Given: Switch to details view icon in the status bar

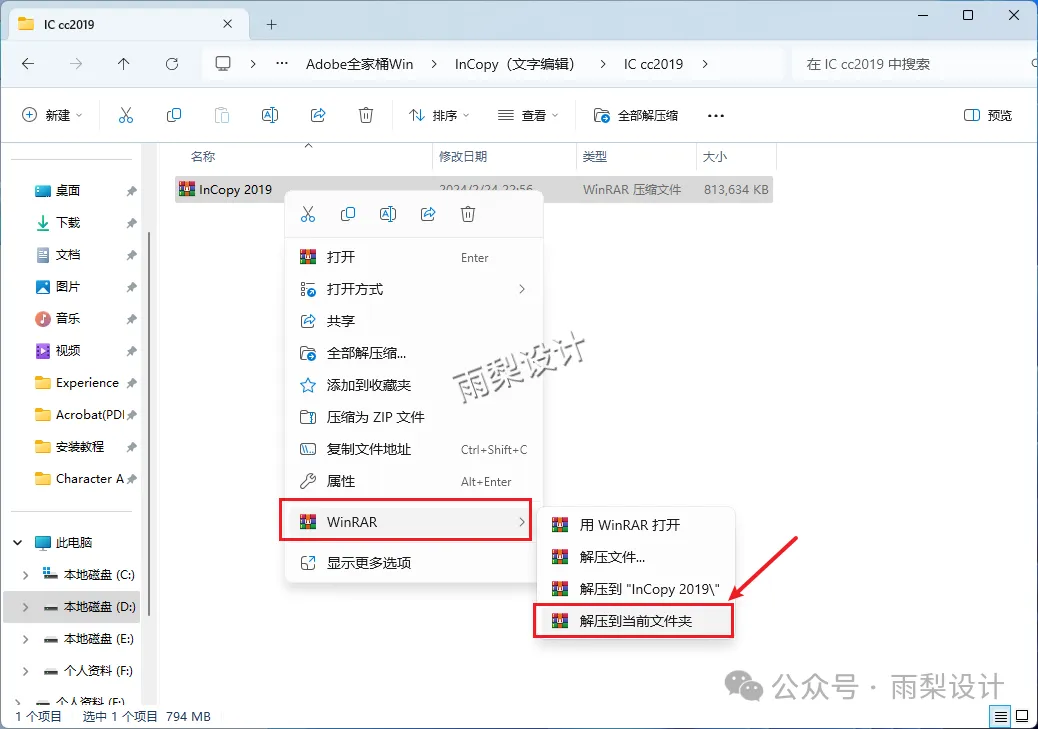Looking at the screenshot, I should [x=1001, y=716].
